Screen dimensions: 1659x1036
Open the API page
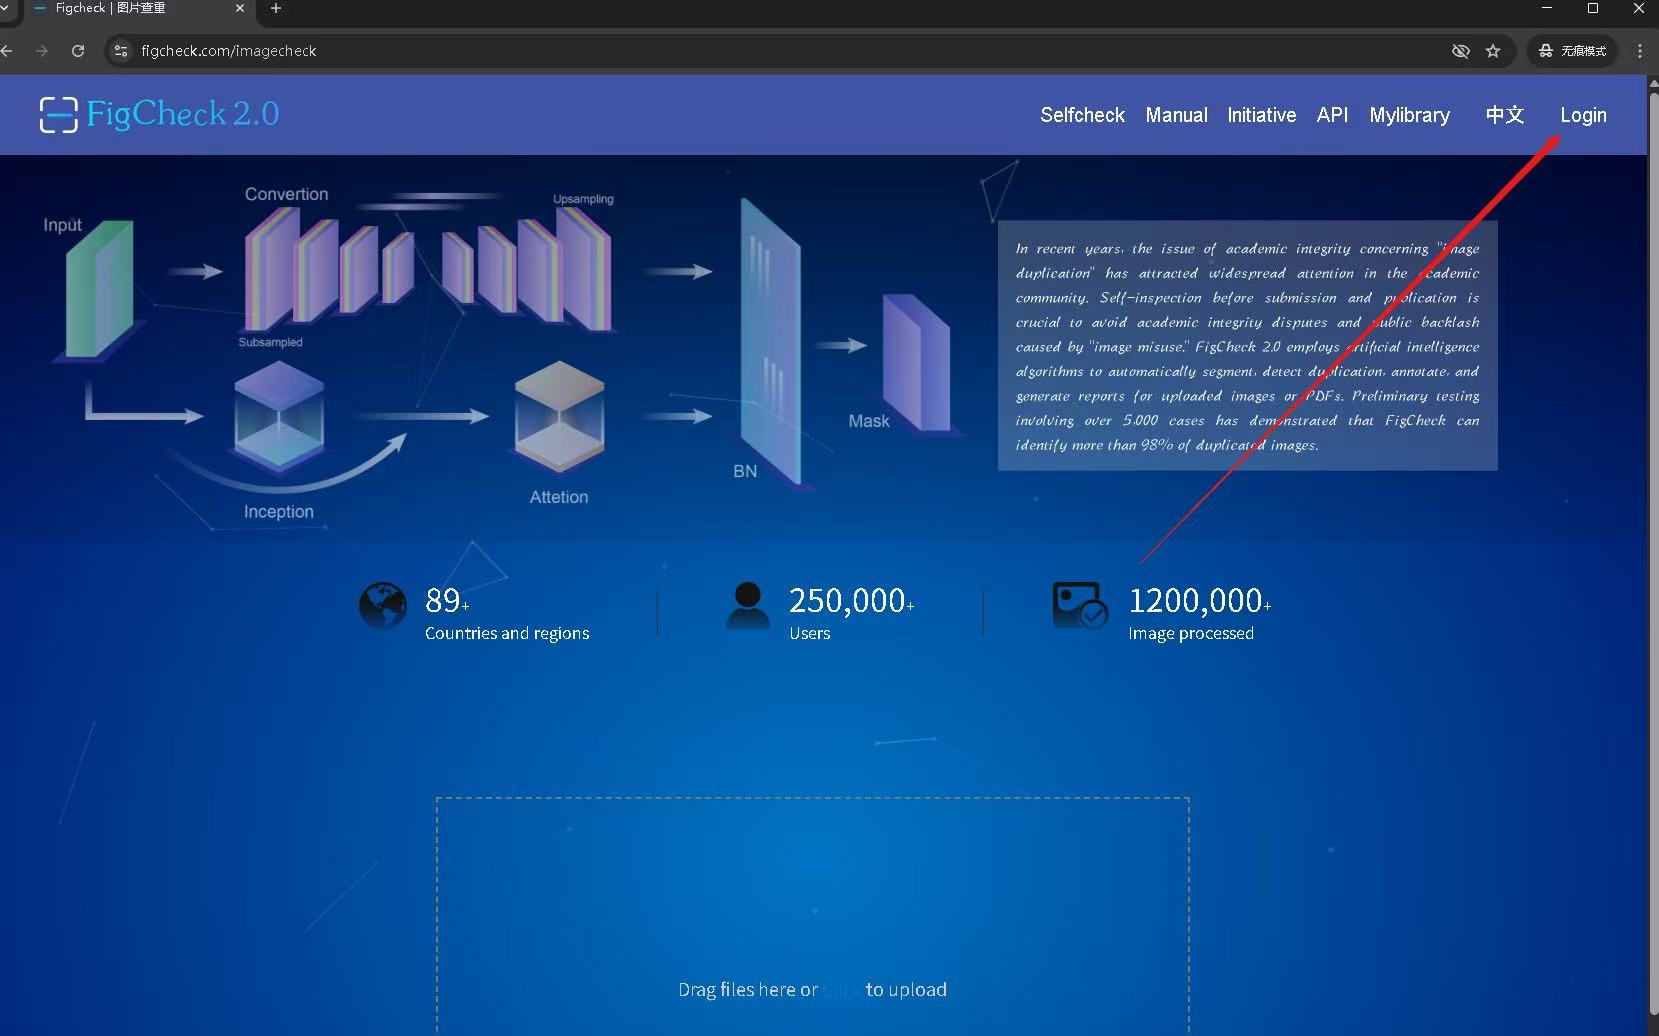(x=1332, y=115)
